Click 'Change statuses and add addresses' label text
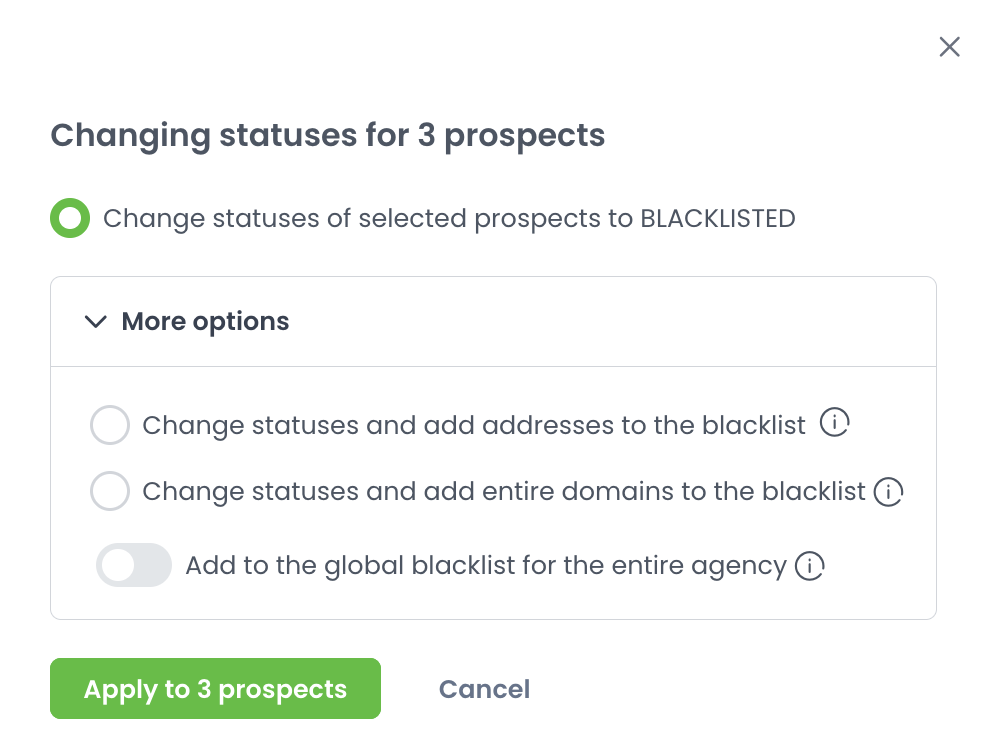1002x750 pixels. (473, 426)
